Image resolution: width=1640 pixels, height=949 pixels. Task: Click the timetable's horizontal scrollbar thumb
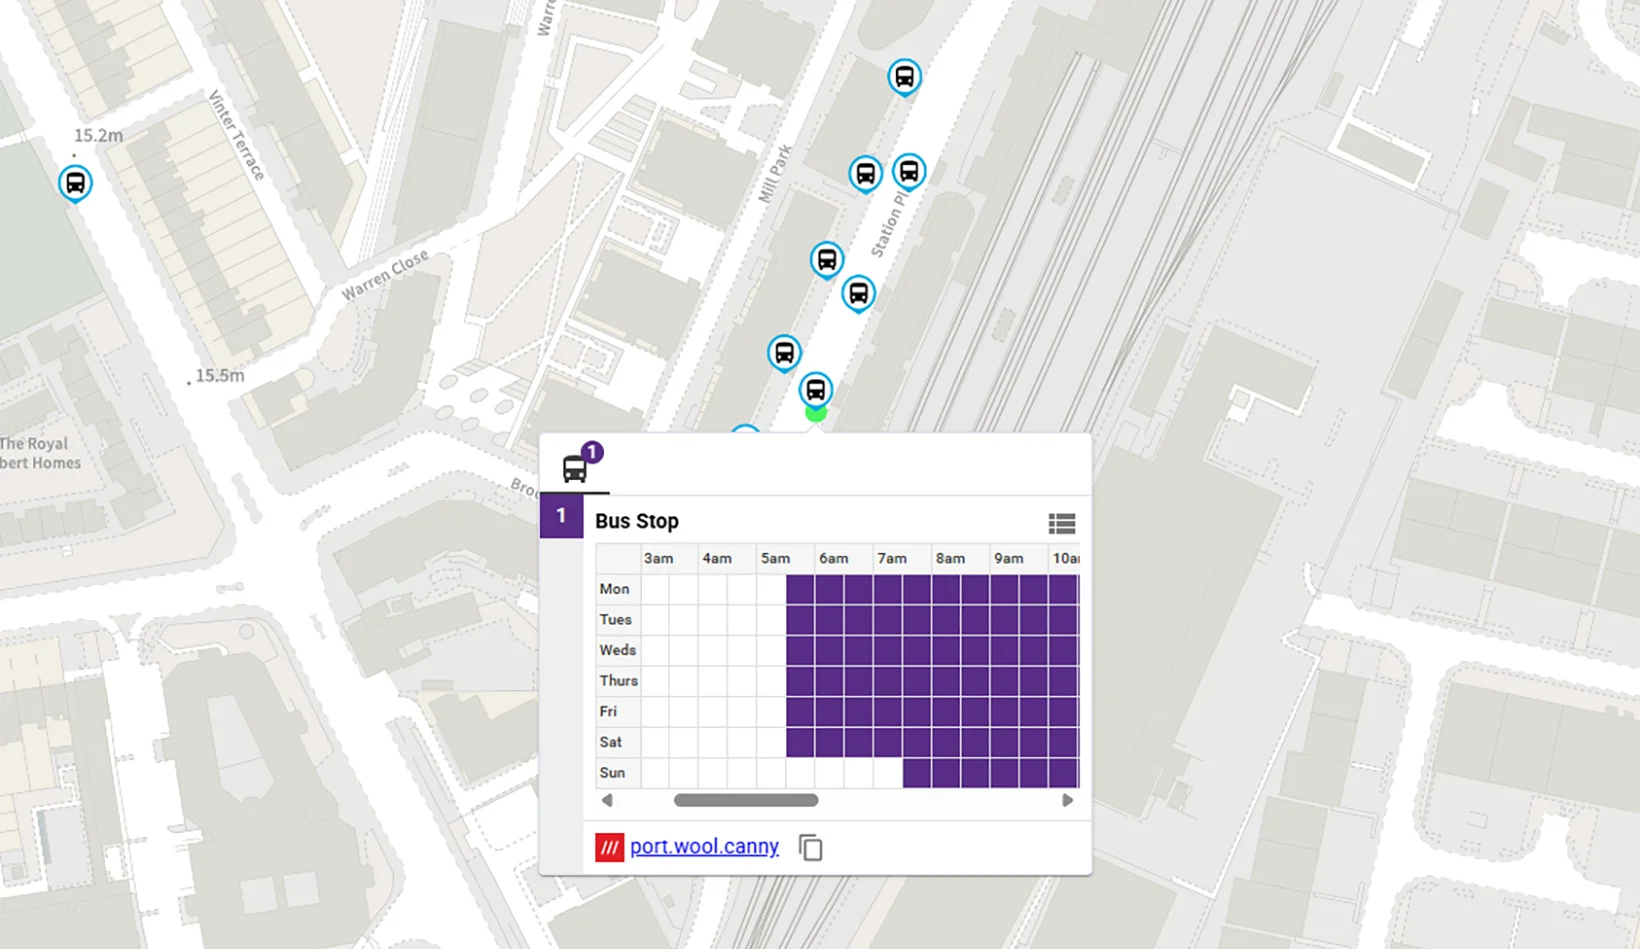[x=745, y=800]
